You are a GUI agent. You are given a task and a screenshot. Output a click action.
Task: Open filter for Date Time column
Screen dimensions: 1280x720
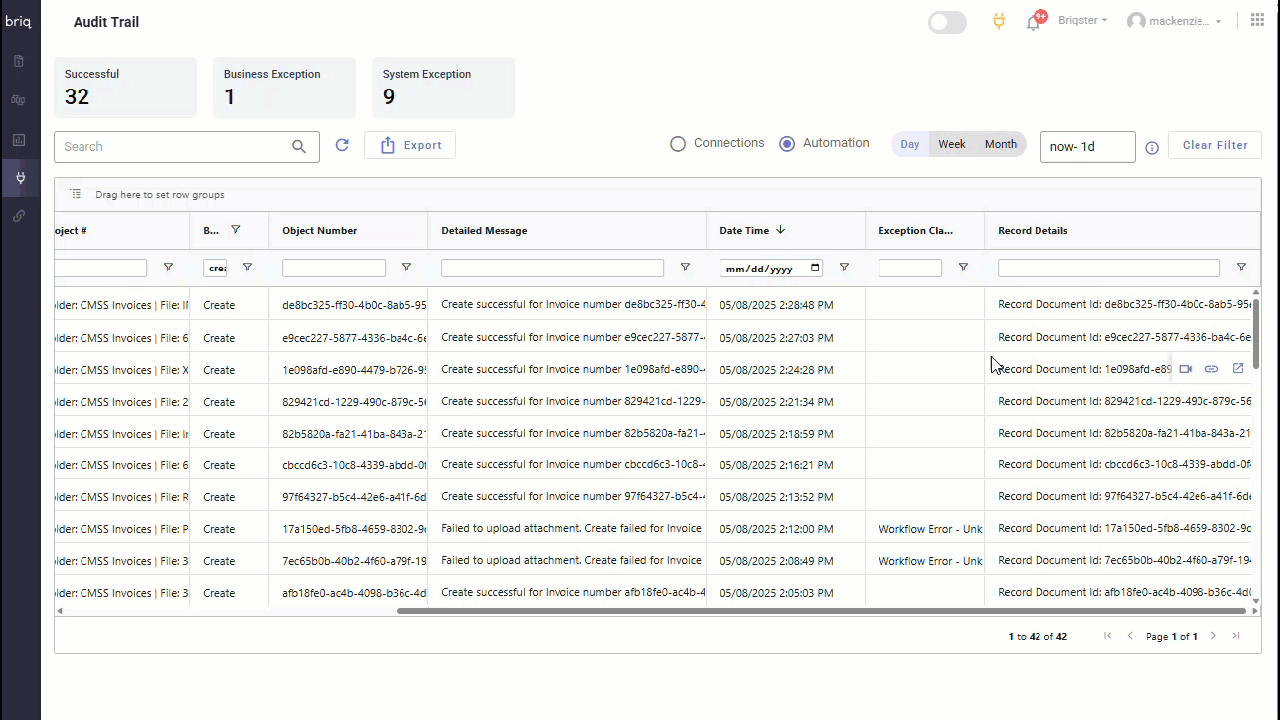(844, 268)
